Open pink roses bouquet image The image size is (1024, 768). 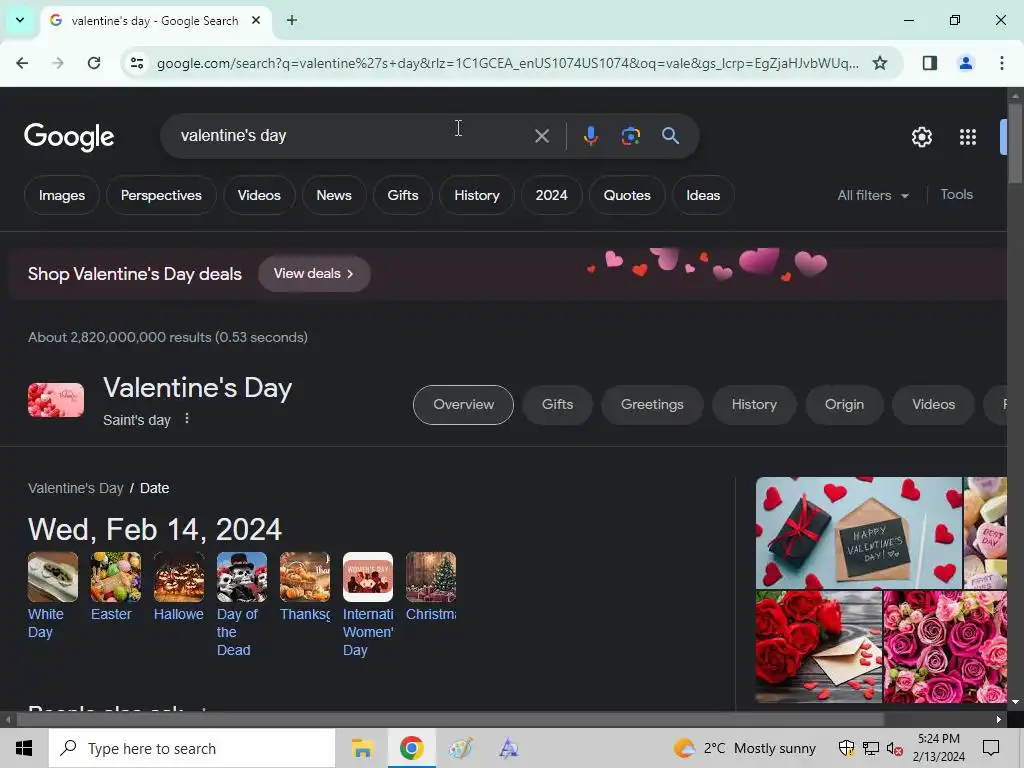coord(945,647)
